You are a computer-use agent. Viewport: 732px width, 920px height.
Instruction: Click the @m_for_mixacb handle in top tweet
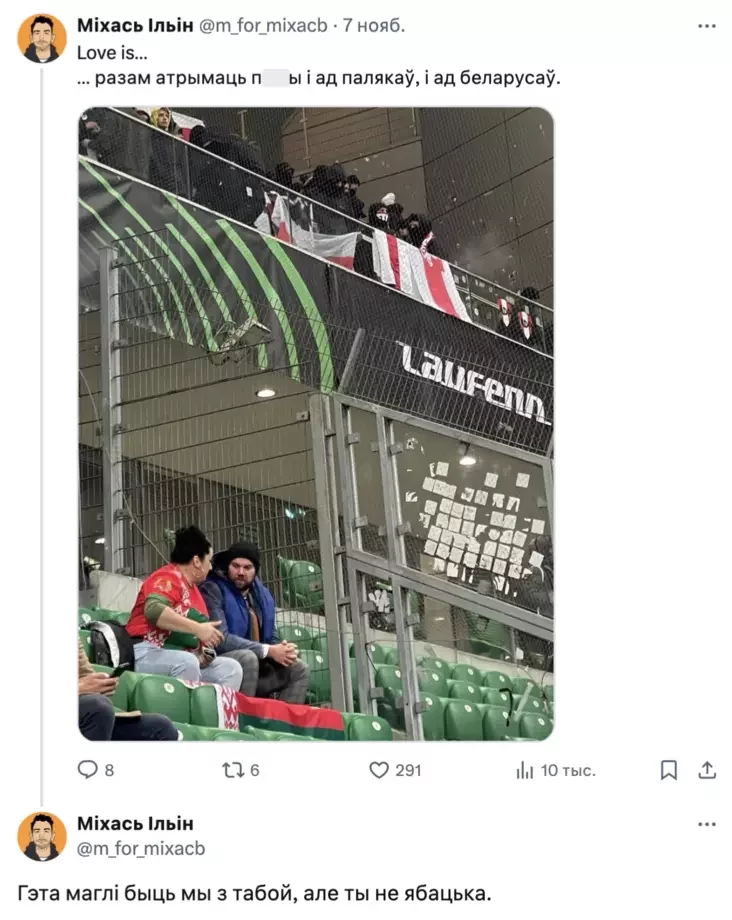263,26
